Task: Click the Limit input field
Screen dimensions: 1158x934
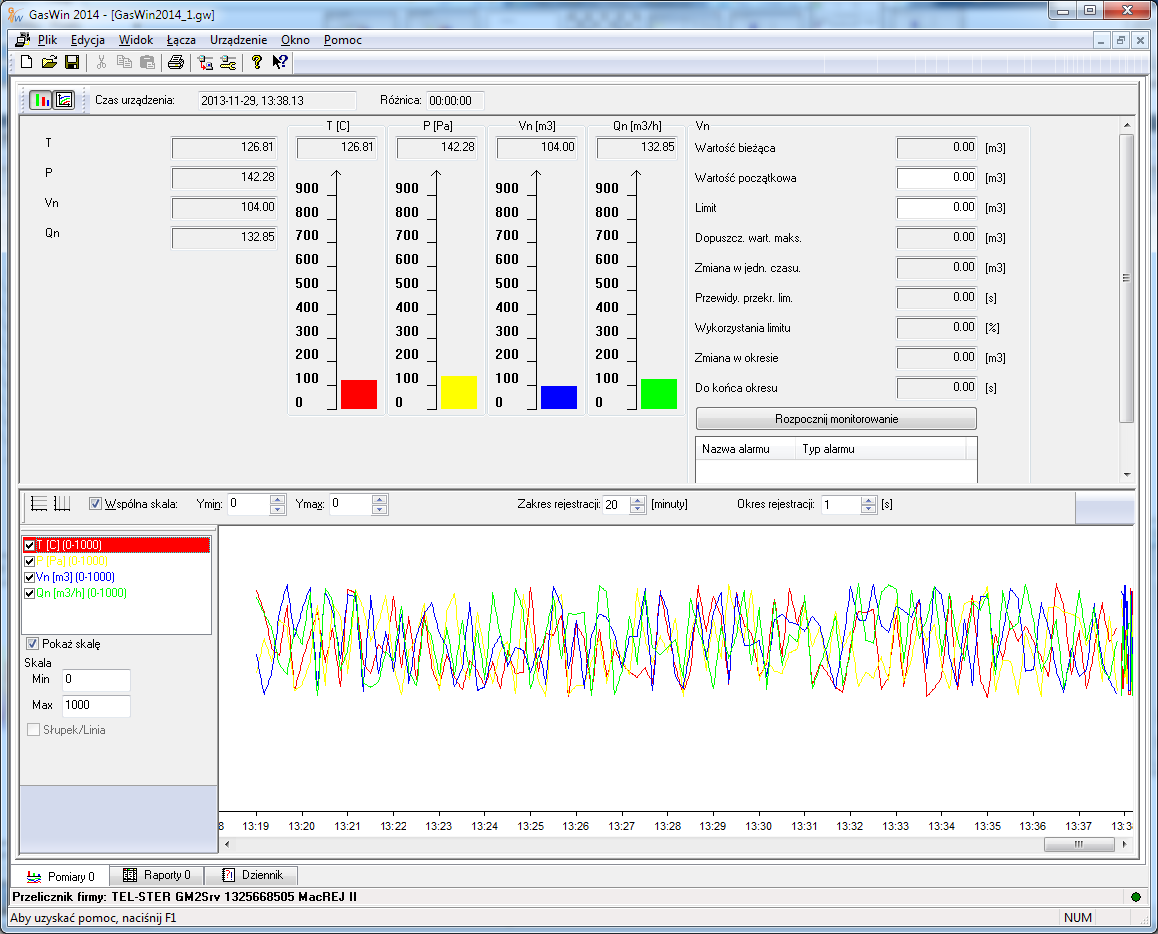Action: [x=937, y=207]
